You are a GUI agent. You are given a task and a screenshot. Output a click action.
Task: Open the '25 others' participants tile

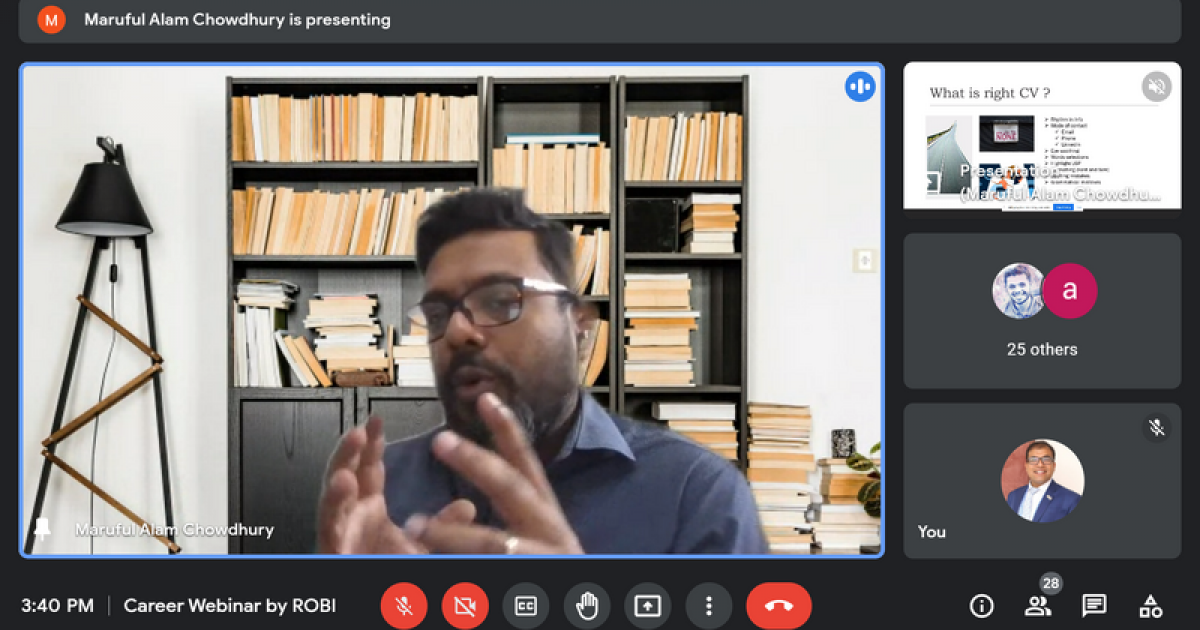[1041, 311]
